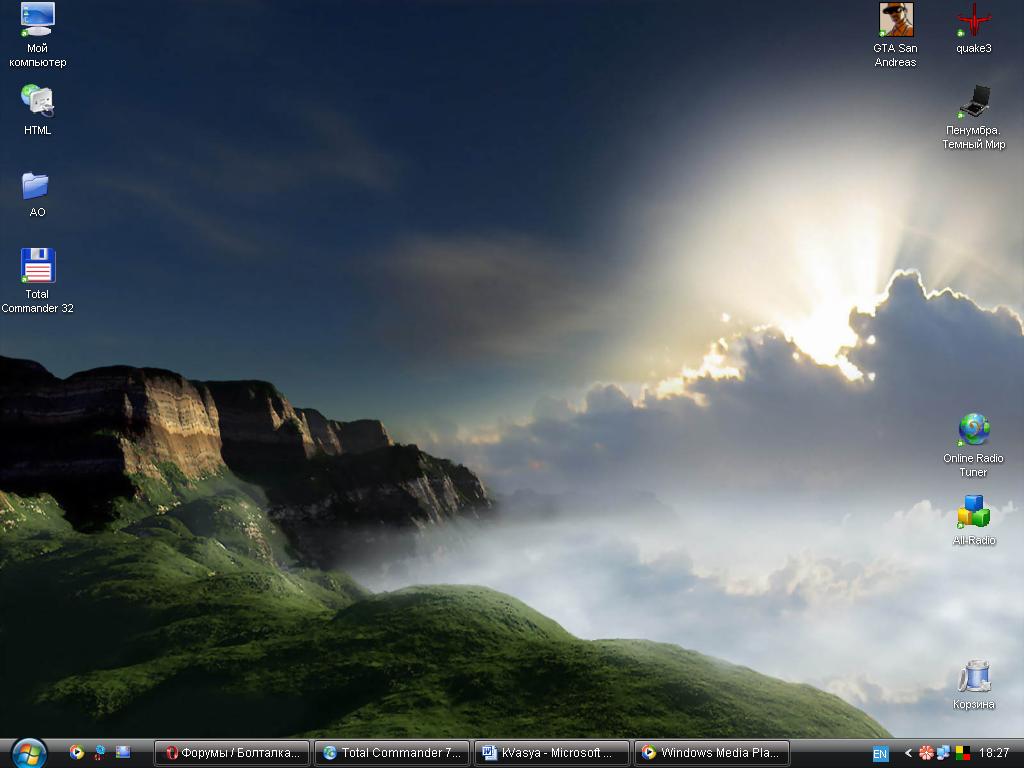The width and height of the screenshot is (1024, 768).
Task: Switch to Total Commander 7 taskbar button
Action: (392, 753)
